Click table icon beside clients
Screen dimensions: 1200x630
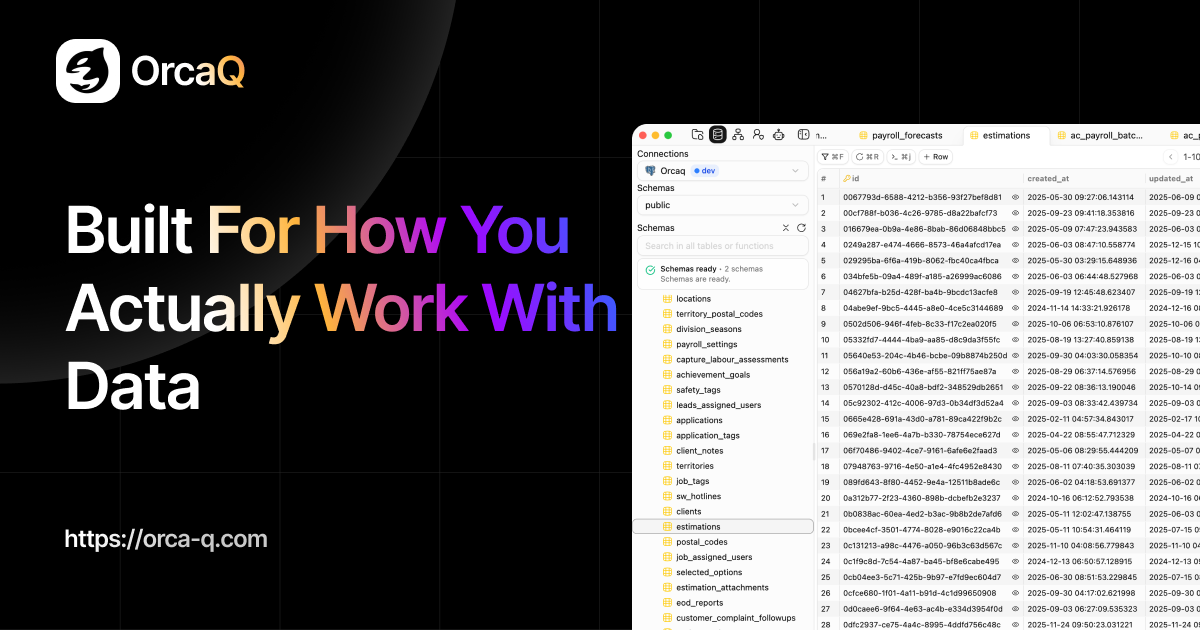(x=668, y=511)
